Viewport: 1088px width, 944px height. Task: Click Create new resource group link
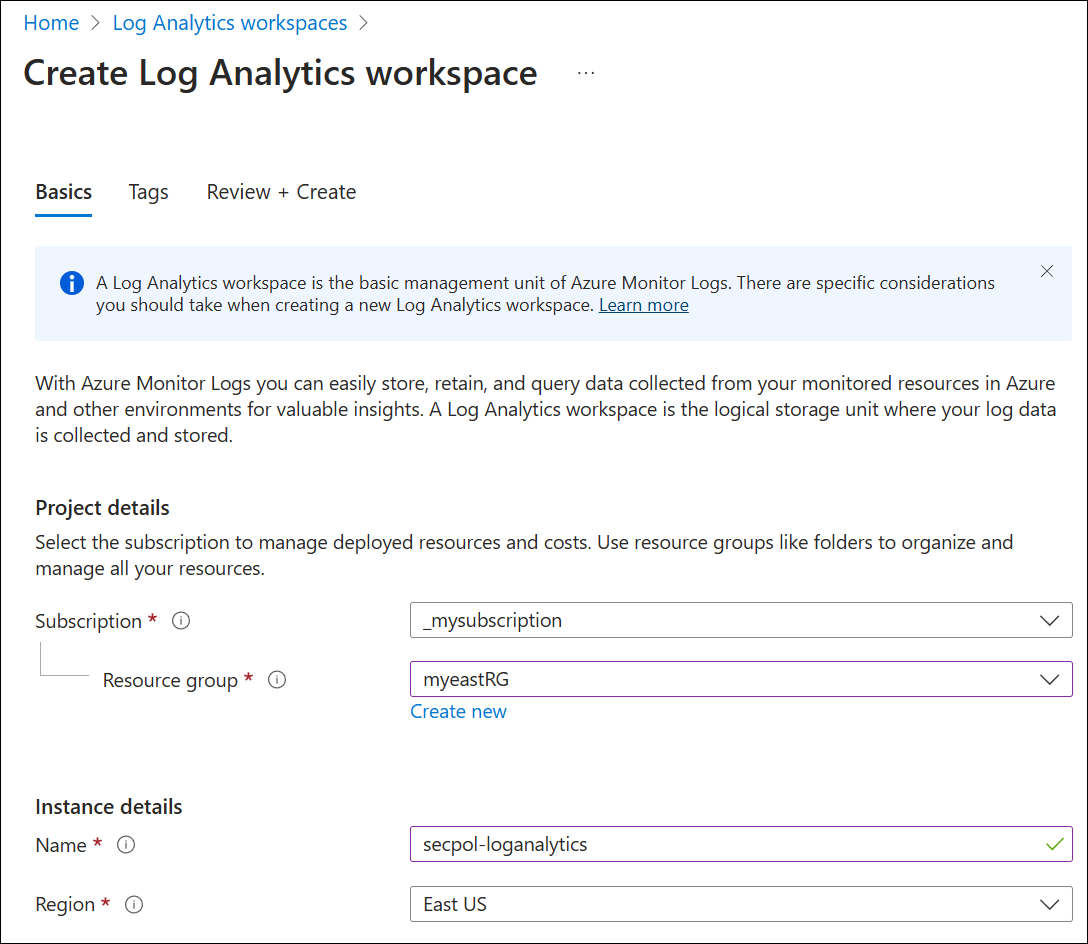[459, 711]
